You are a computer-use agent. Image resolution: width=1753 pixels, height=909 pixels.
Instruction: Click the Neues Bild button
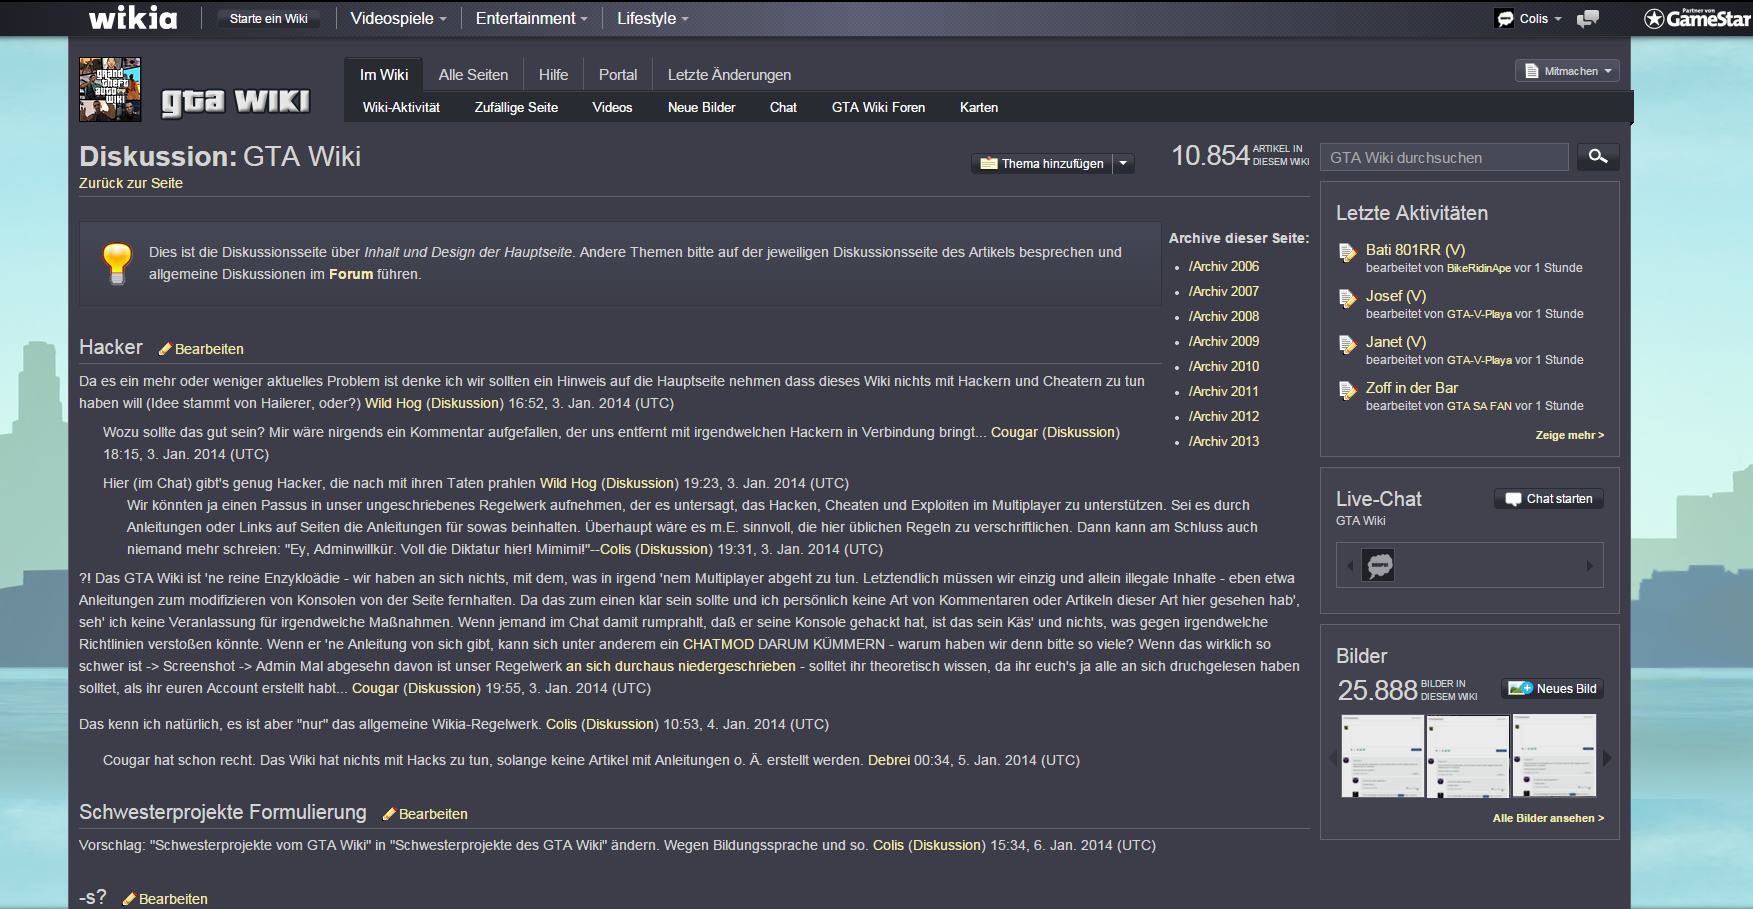(1553, 688)
